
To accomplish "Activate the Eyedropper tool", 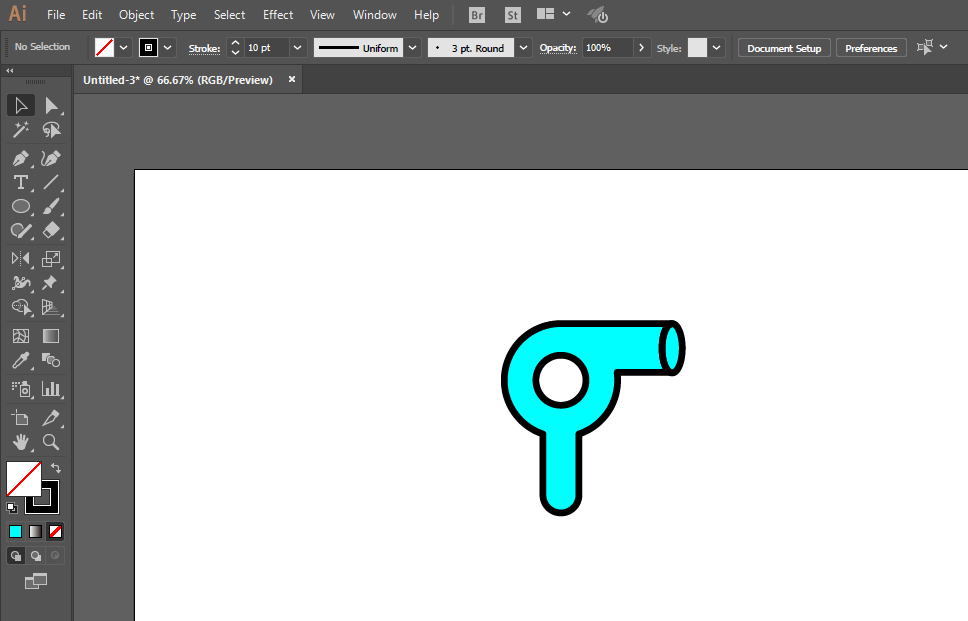I will [20, 361].
